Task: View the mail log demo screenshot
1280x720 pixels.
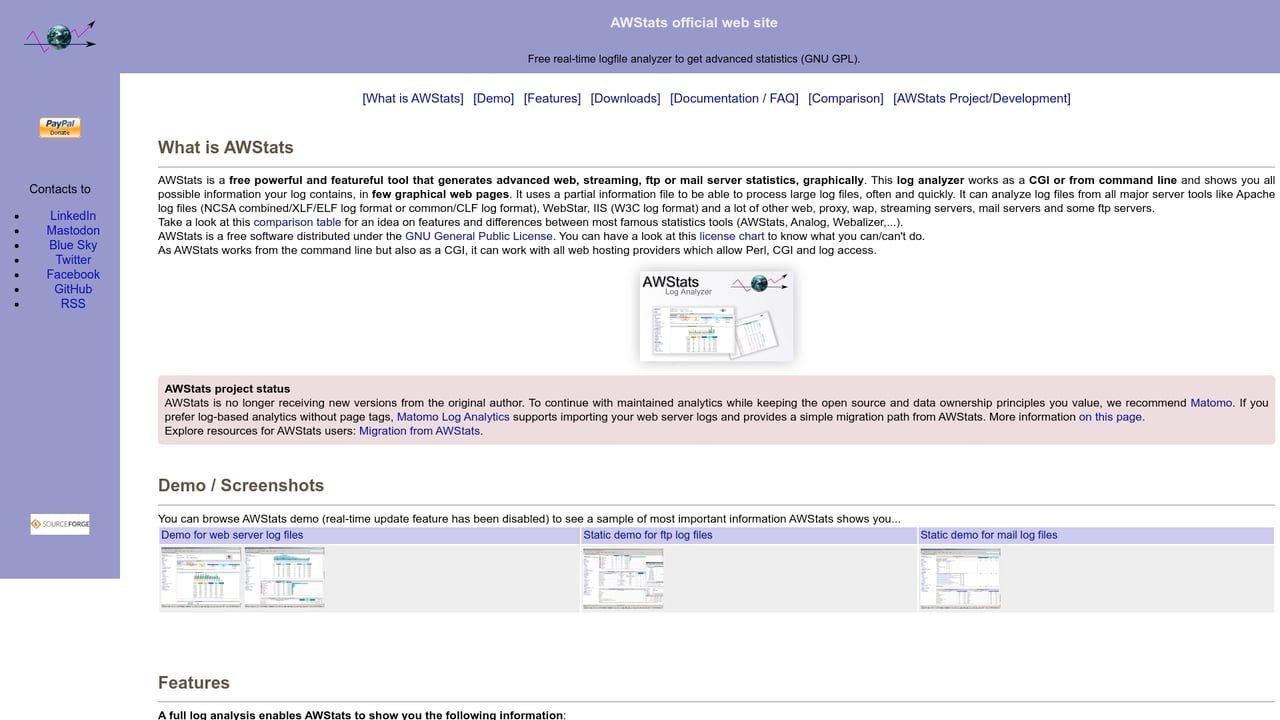Action: coord(959,577)
